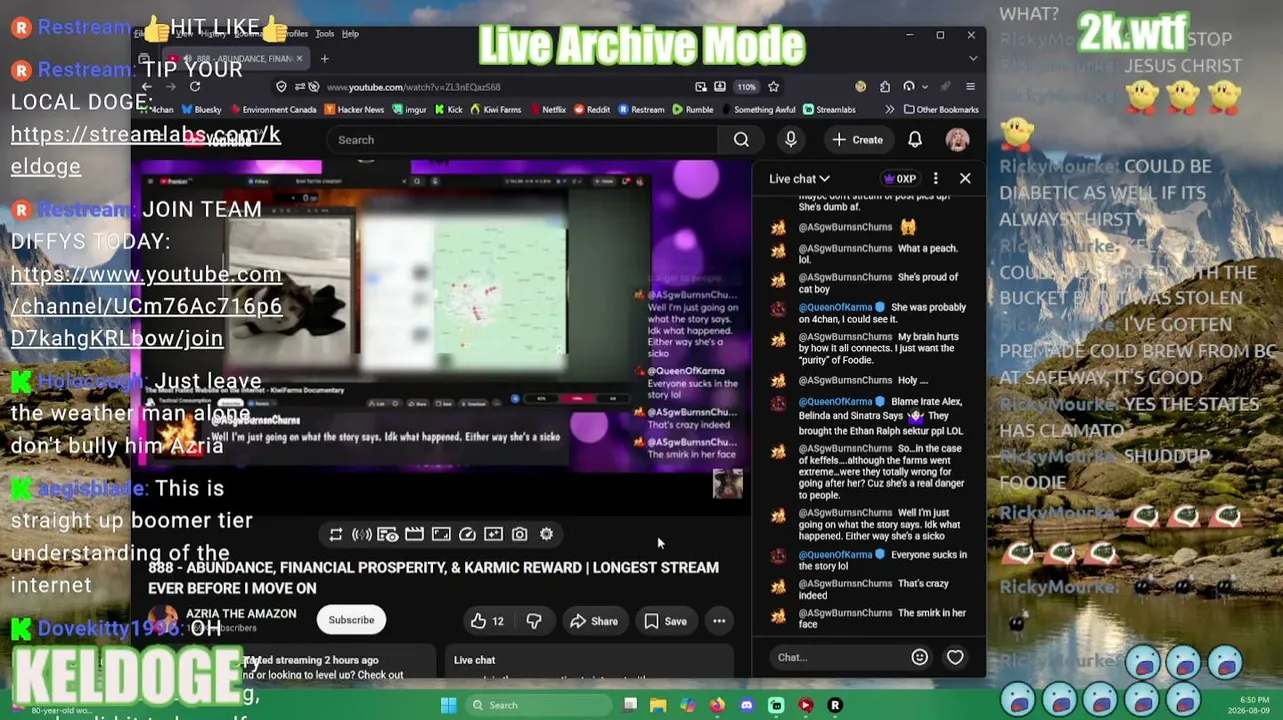1283x720 pixels.
Task: Open the Kick bookmark
Action: (449, 110)
